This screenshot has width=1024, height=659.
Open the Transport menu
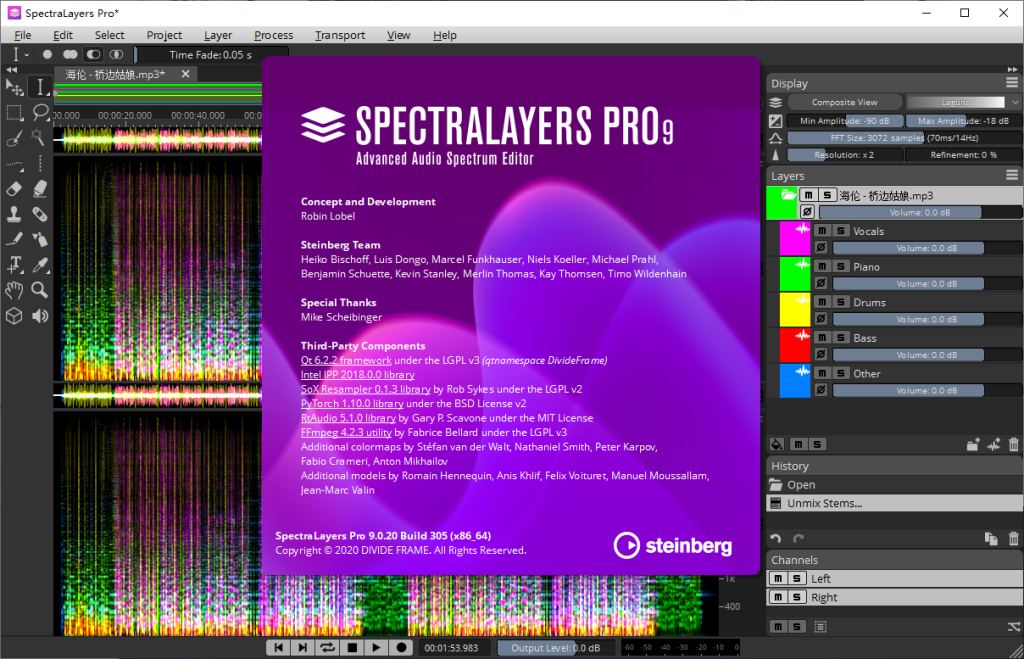pos(340,35)
